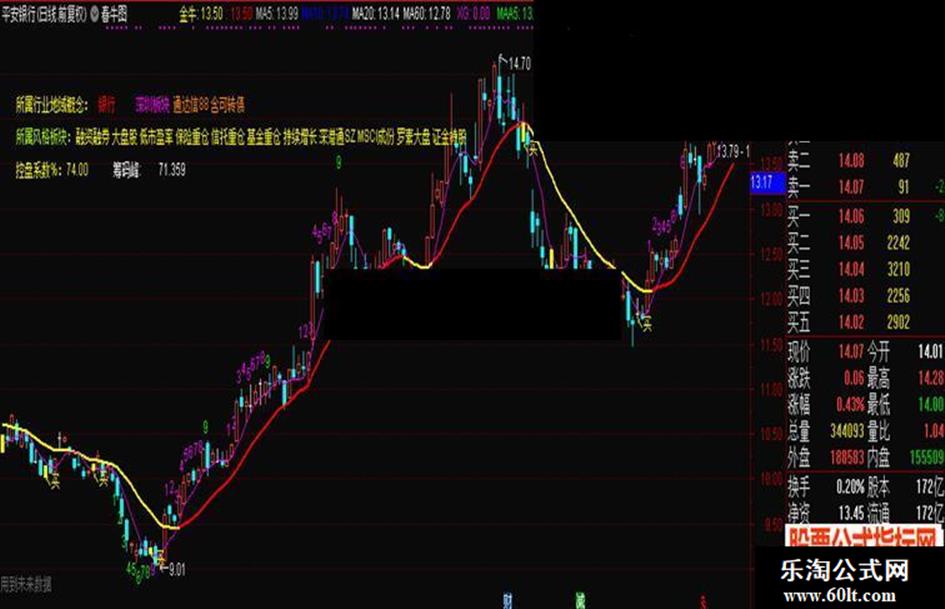The image size is (945, 609).
Task: Click the 大盘股 style tag
Action: coord(124,138)
